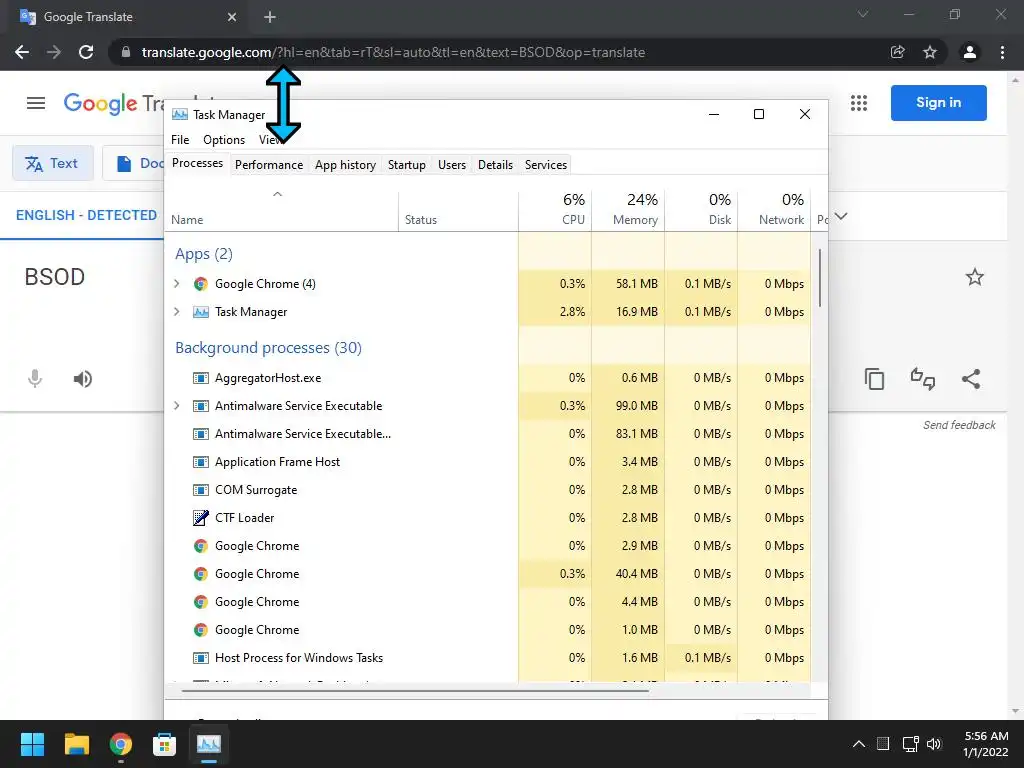Screen dimensions: 1024x768
Task: Open Task Manager File menu
Action: 180,140
